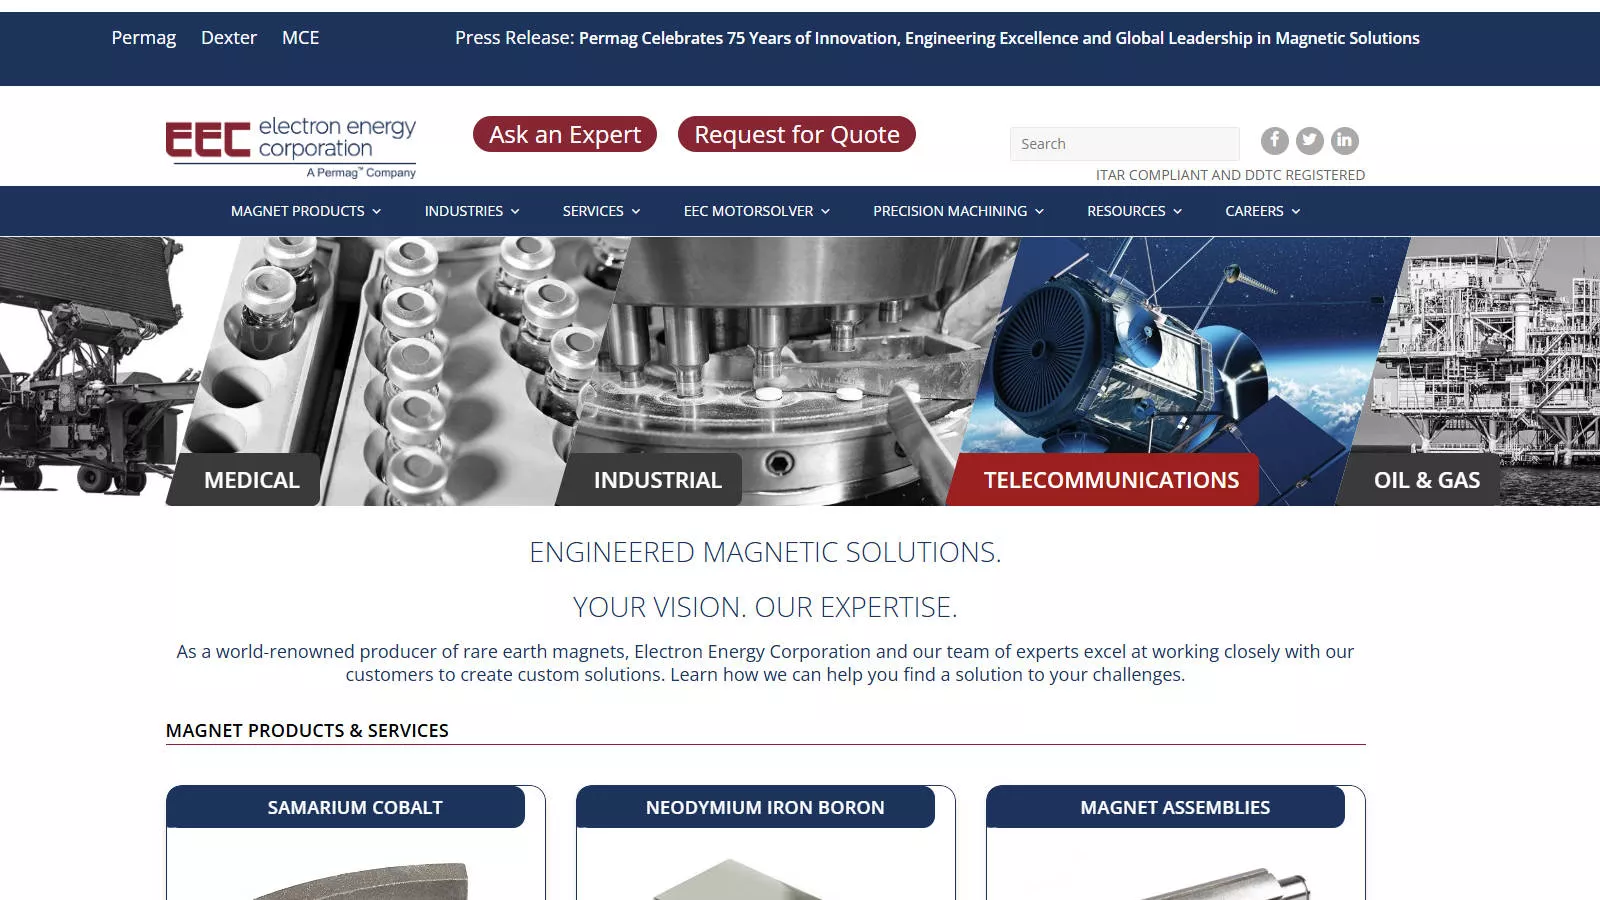Open the Facebook social icon

[1274, 141]
